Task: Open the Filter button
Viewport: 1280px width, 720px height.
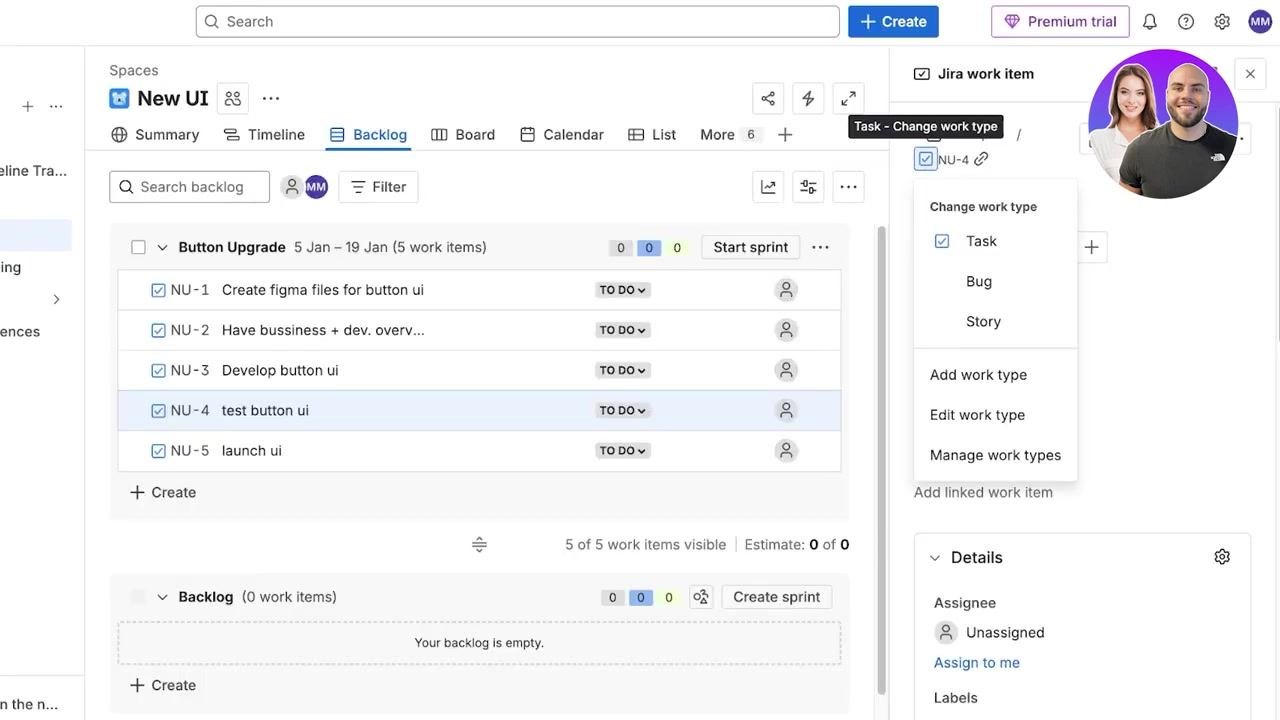Action: coord(378,187)
